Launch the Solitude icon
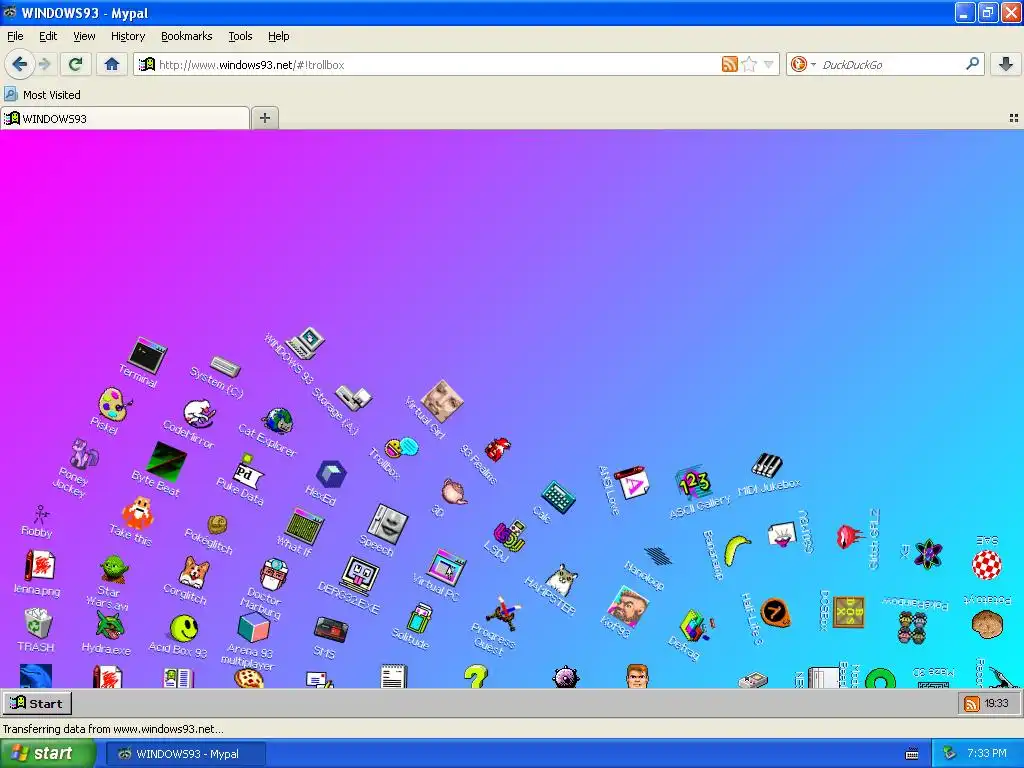Screen dimensions: 1024x768 coord(420,618)
